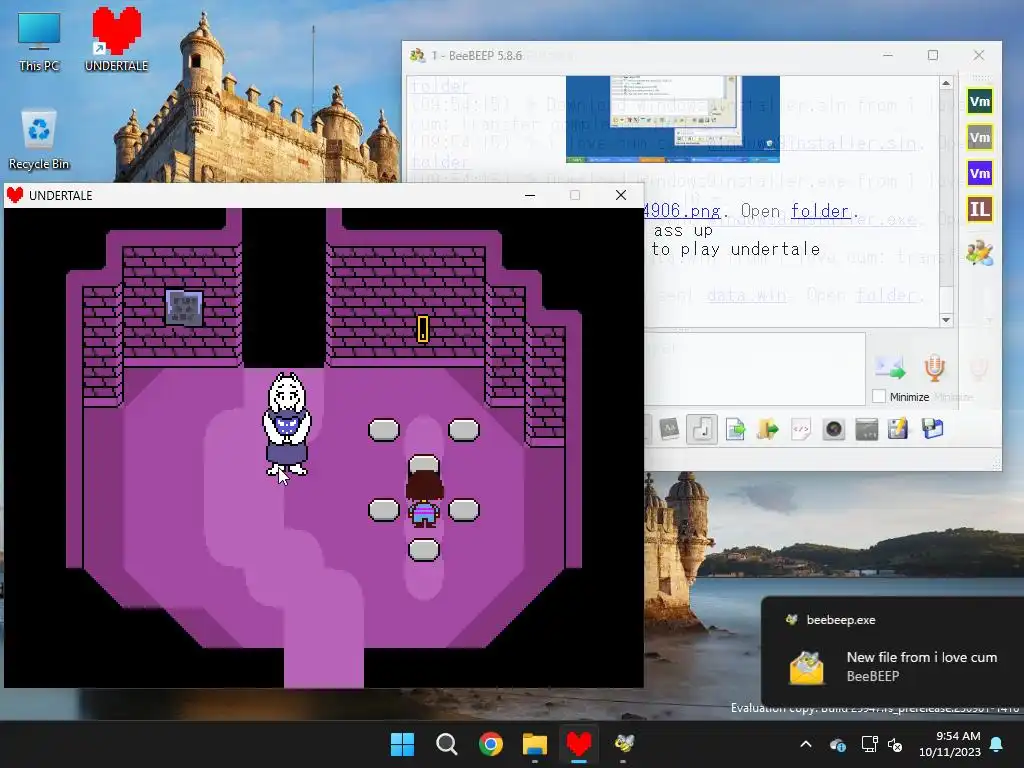Viewport: 1024px width, 768px height.
Task: Click the send folder icon in BeeBEEP toolbar
Action: pos(767,430)
